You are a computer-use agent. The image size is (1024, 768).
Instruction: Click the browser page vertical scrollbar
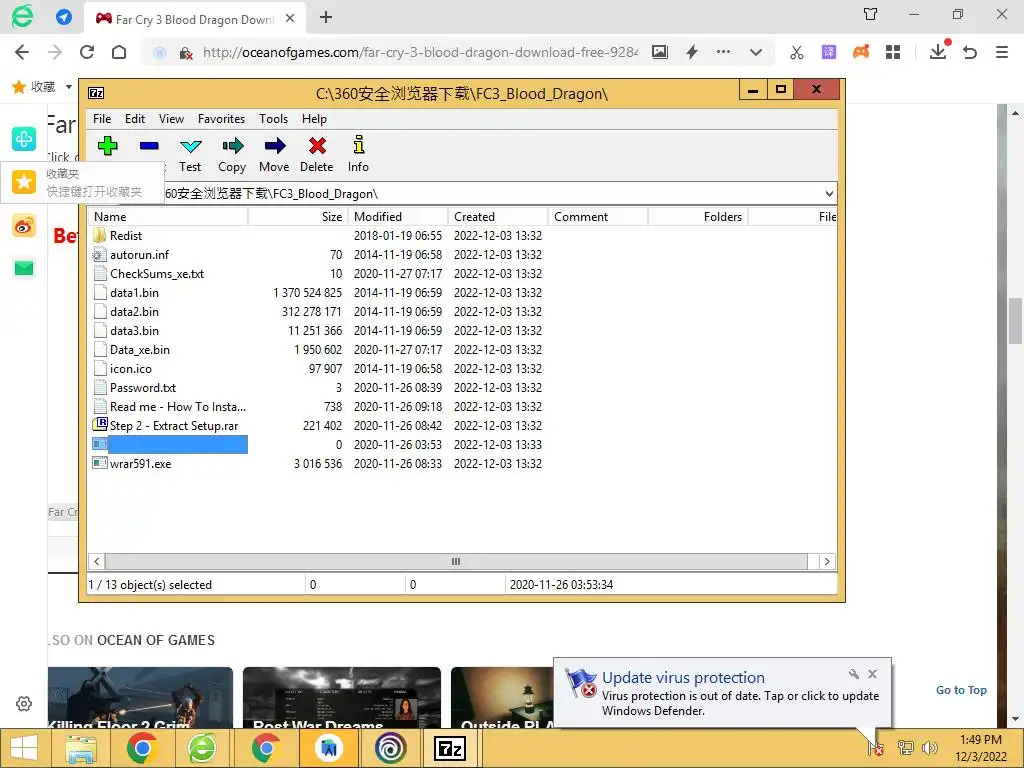[1015, 321]
